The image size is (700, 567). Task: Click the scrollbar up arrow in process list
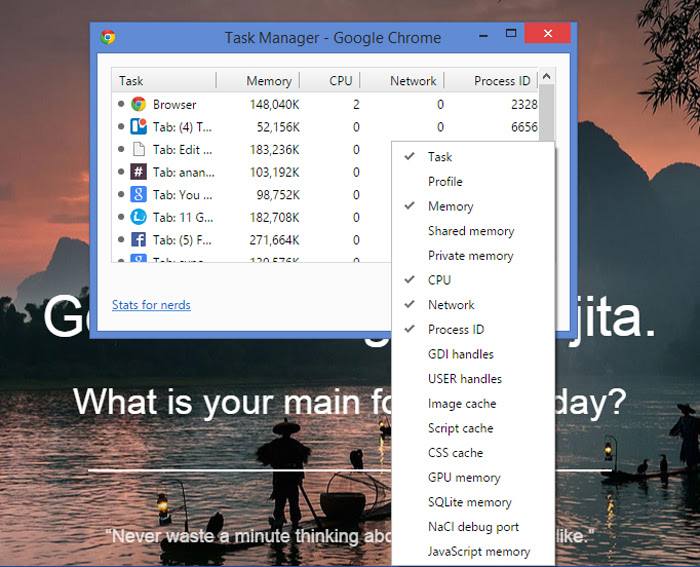546,76
